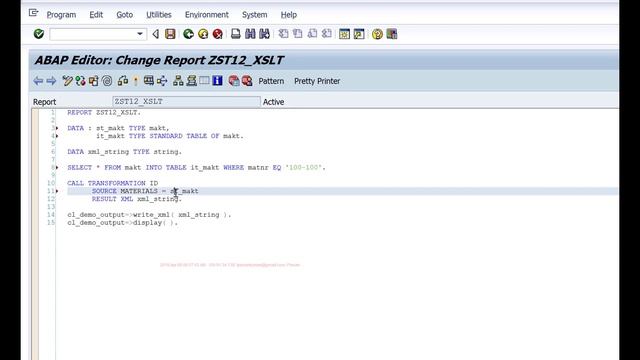Viewport: 640px width, 360px height.
Task: Click the Pattern button
Action: click(271, 81)
